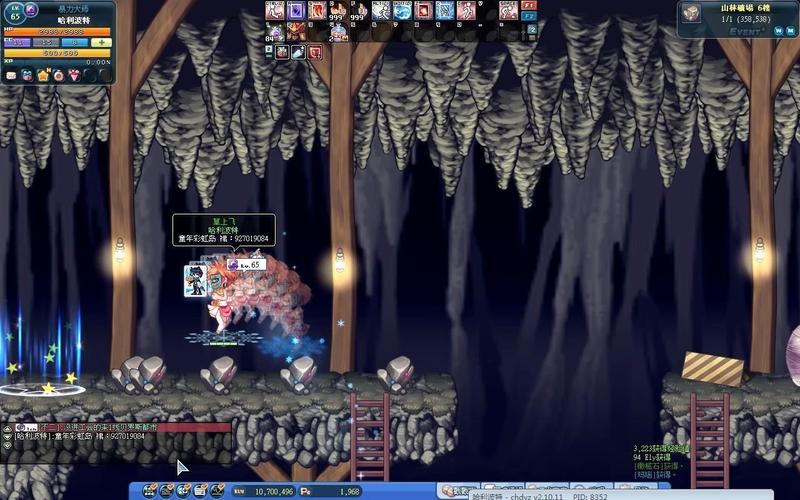Screen dimensions: 800x500
Task: Click the purple class emblem beside level 65
Action: pyautogui.click(x=32, y=8)
